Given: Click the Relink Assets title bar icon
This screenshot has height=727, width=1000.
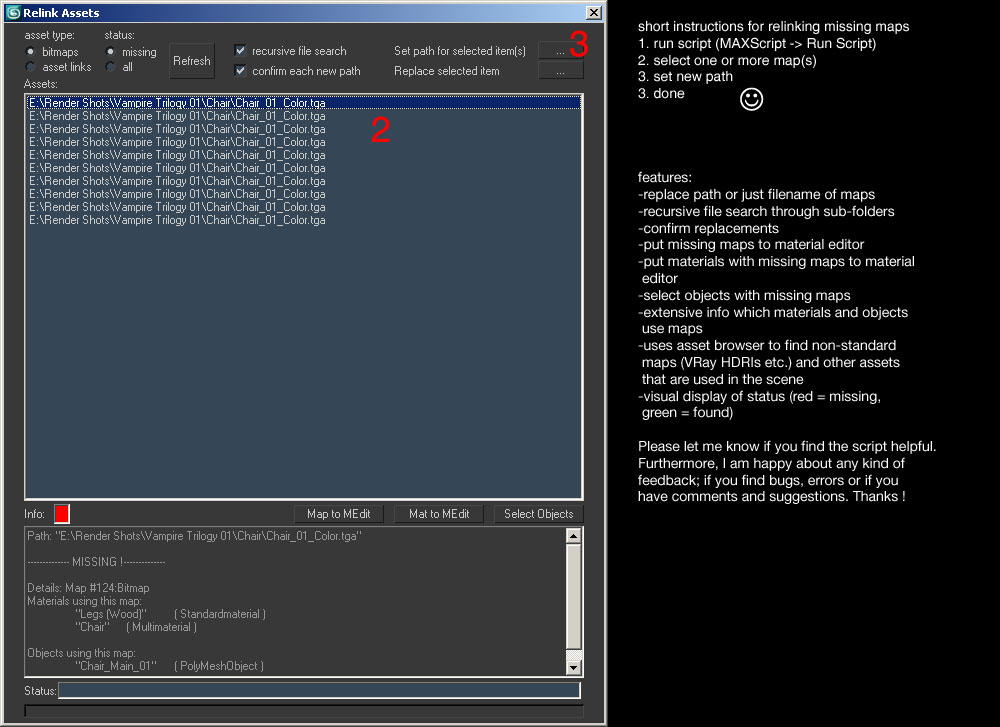Looking at the screenshot, I should [13, 13].
